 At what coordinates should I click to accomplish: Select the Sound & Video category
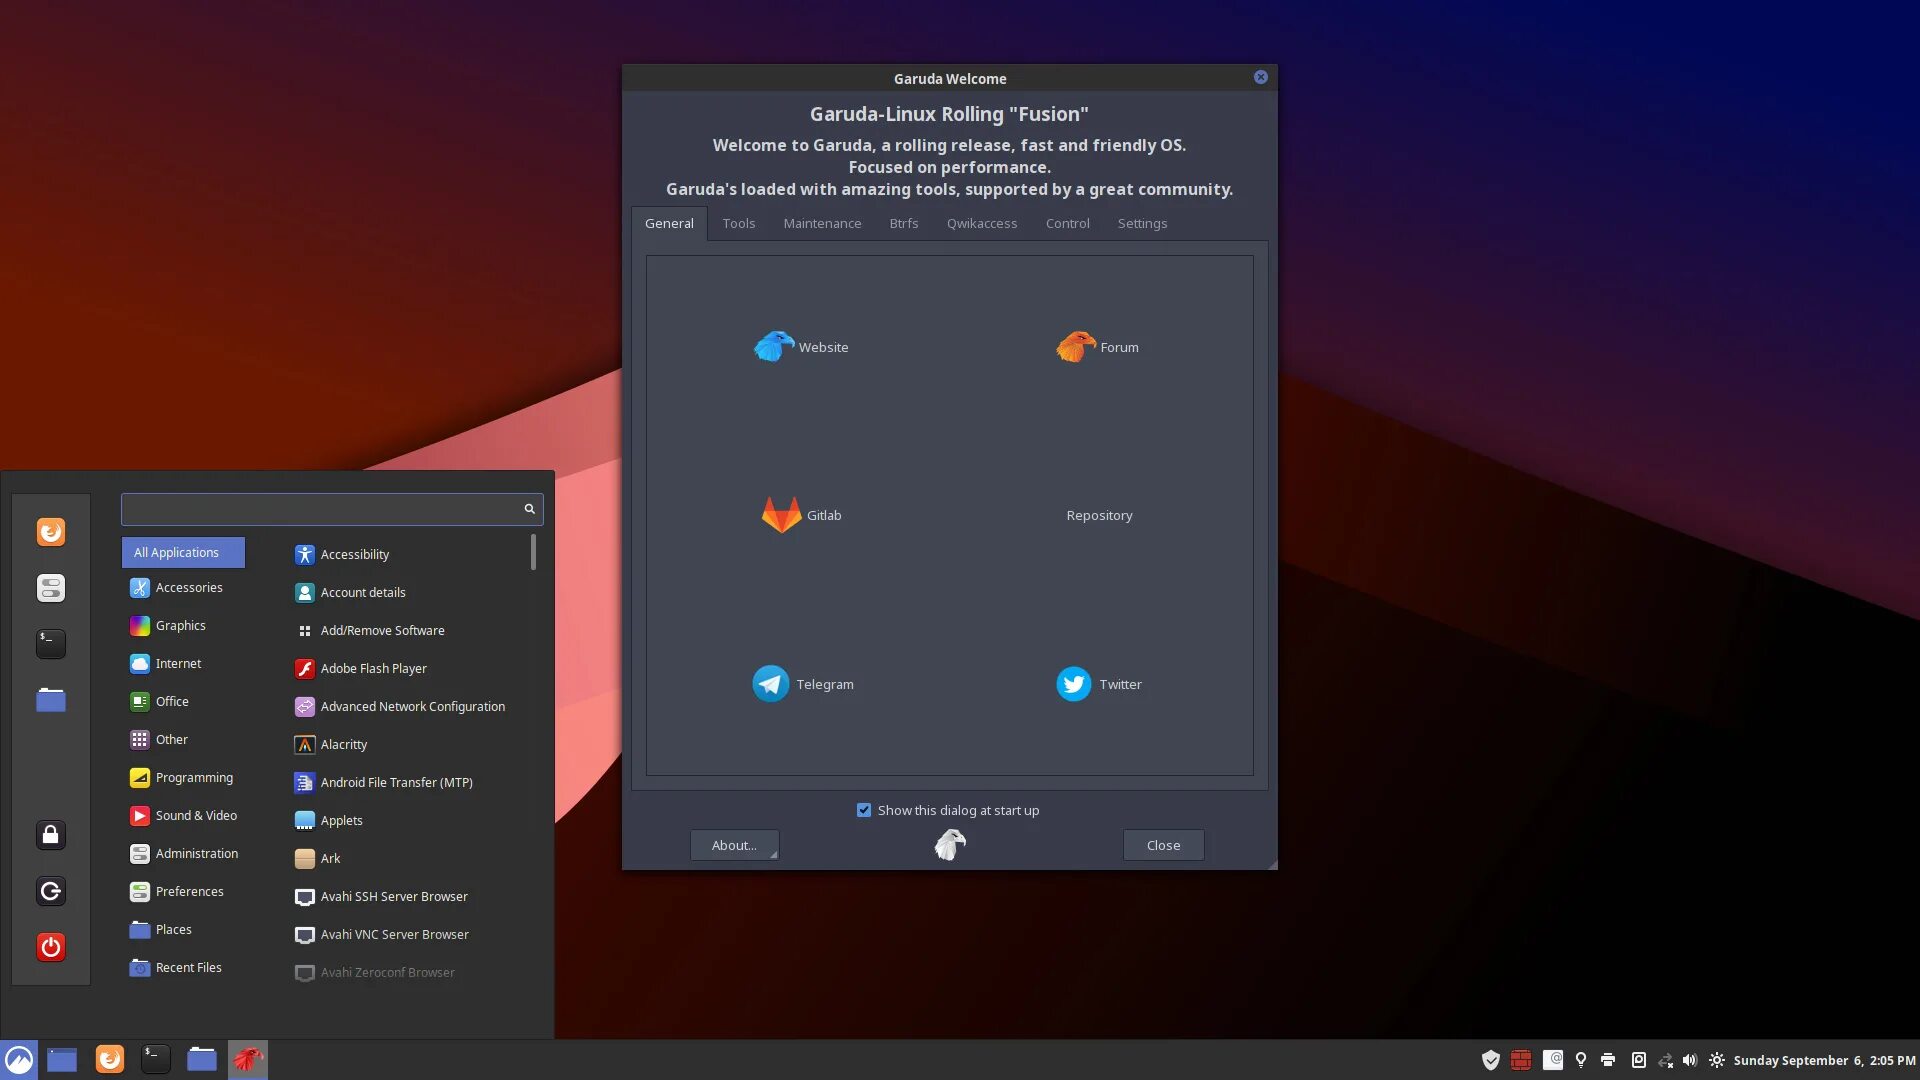click(196, 815)
